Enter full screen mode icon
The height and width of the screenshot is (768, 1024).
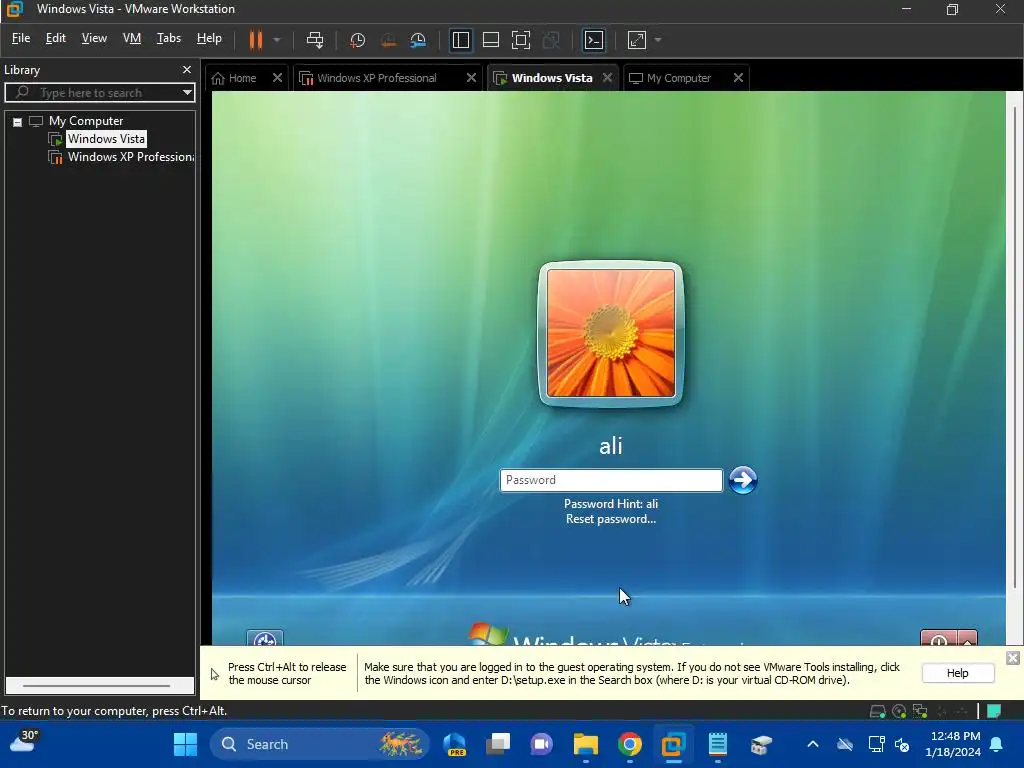click(x=520, y=40)
